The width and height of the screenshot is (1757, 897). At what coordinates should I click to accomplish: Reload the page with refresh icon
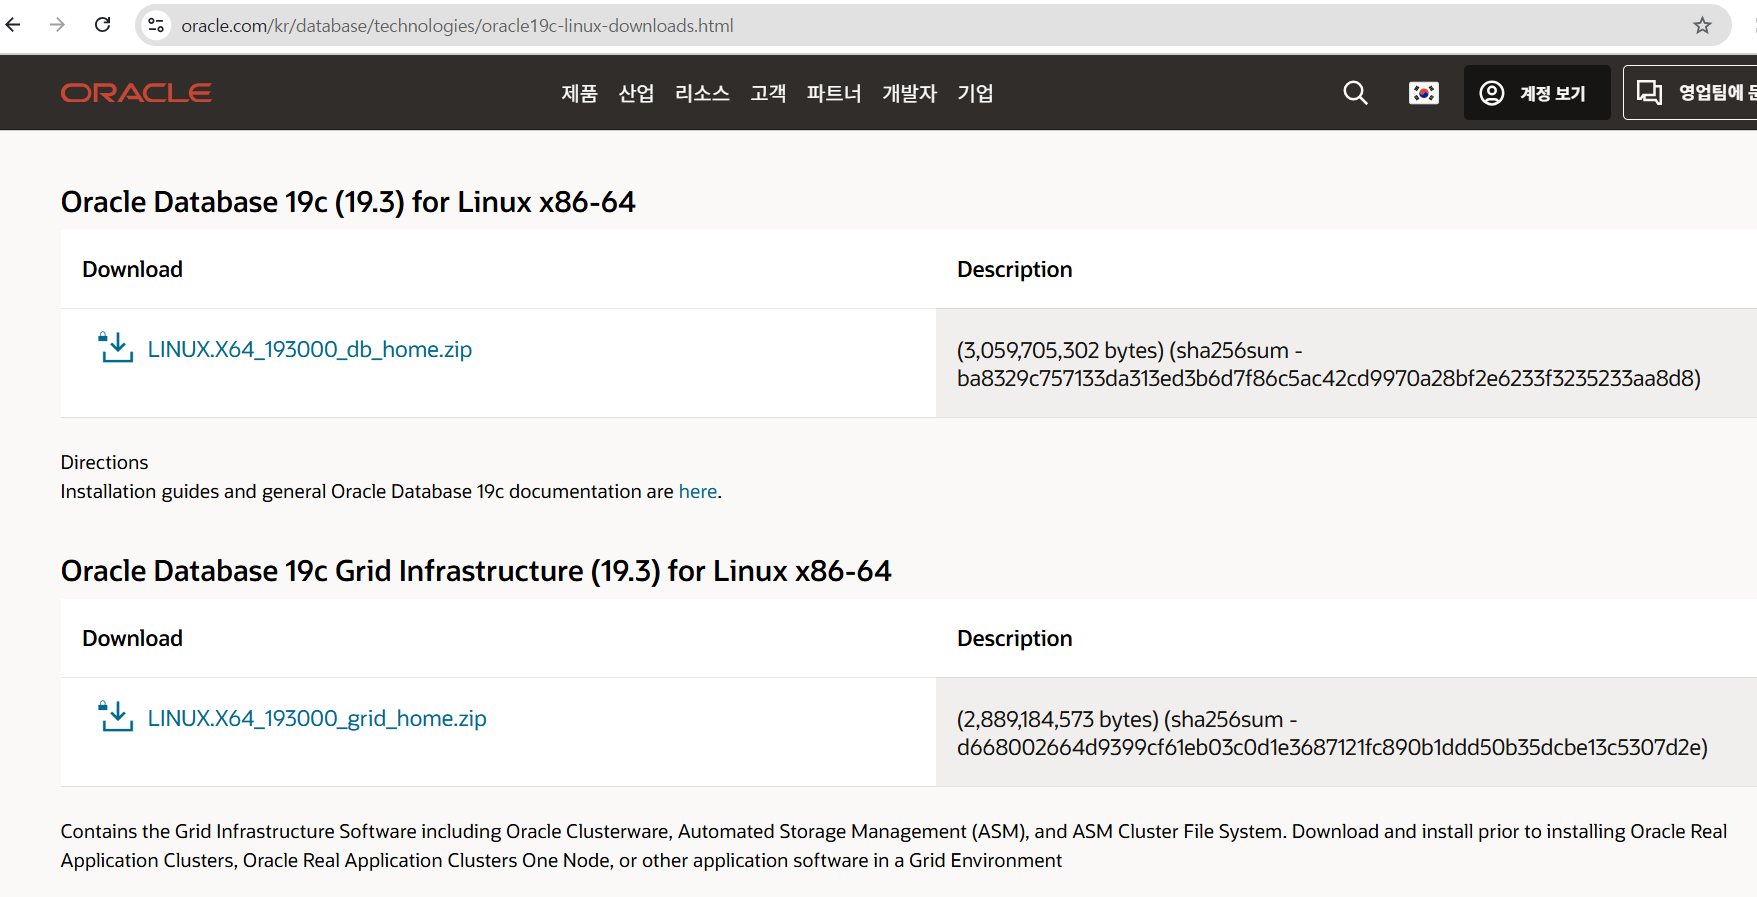point(102,25)
